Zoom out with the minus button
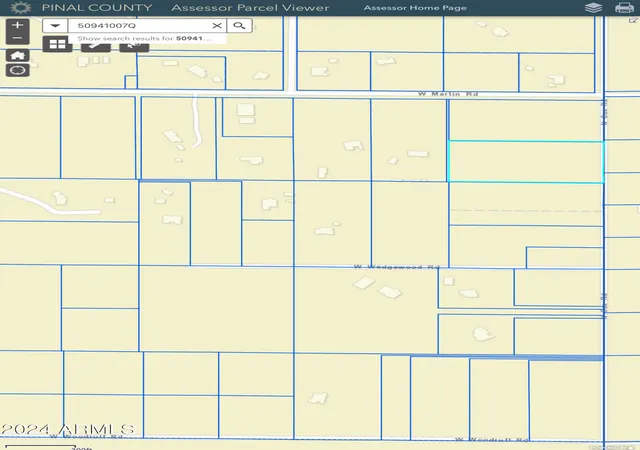Screen dimensions: 640x450 (x=18, y=38)
